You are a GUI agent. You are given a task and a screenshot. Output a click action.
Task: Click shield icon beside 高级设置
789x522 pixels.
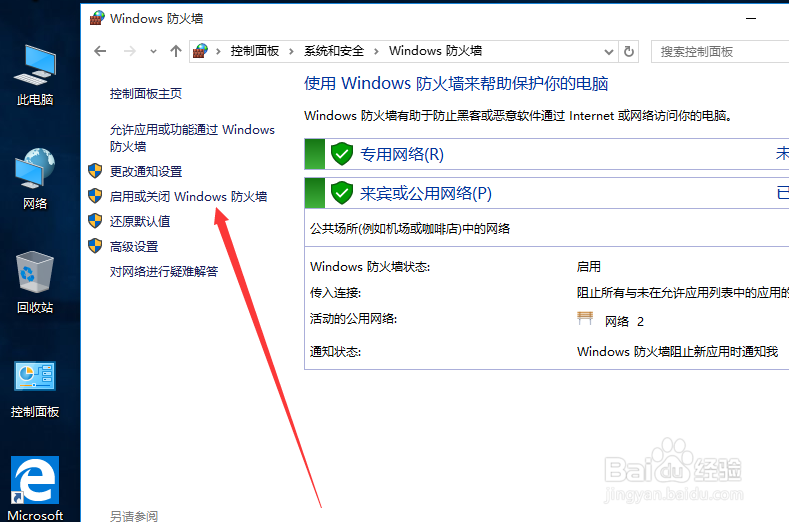[x=95, y=246]
